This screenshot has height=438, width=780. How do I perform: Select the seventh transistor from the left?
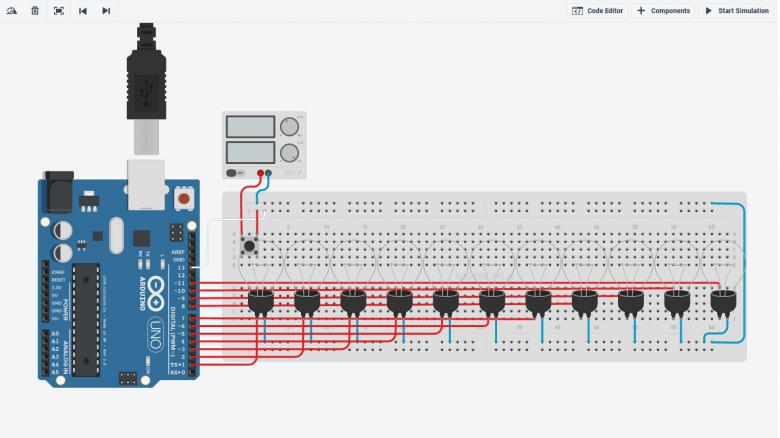pyautogui.click(x=538, y=303)
